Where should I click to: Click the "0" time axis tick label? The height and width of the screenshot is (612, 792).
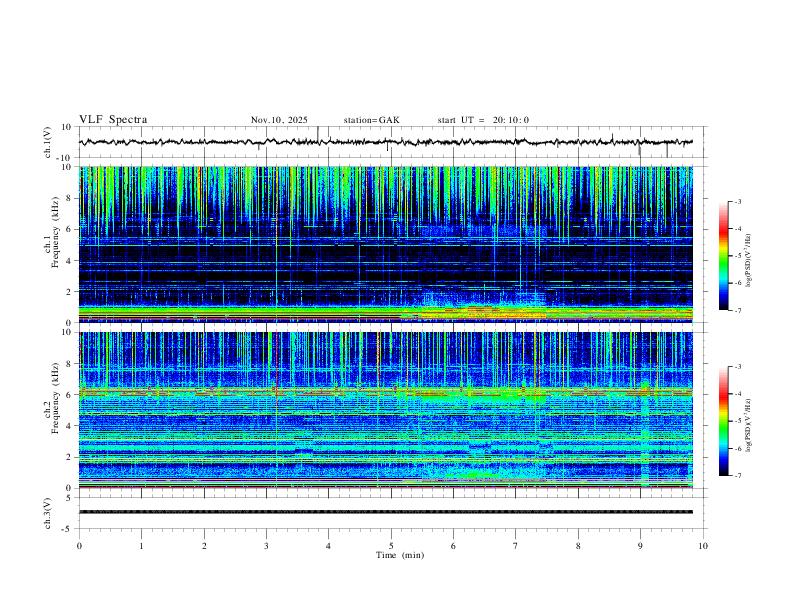[79, 546]
